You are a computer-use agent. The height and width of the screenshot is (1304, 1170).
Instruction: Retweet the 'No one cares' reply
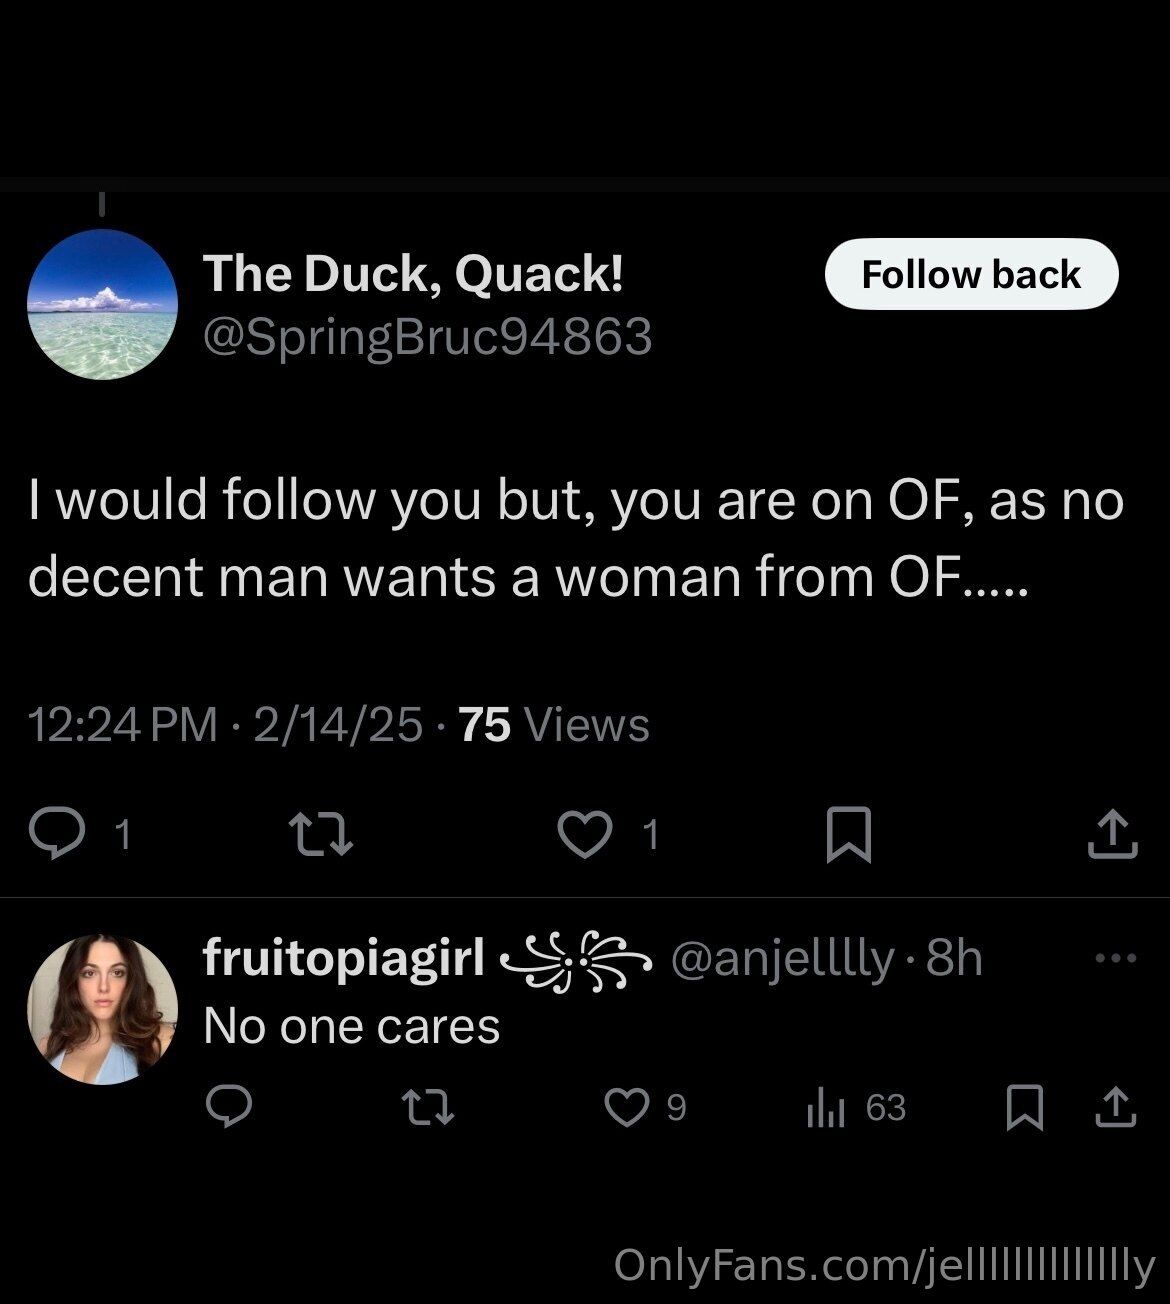coord(427,1107)
